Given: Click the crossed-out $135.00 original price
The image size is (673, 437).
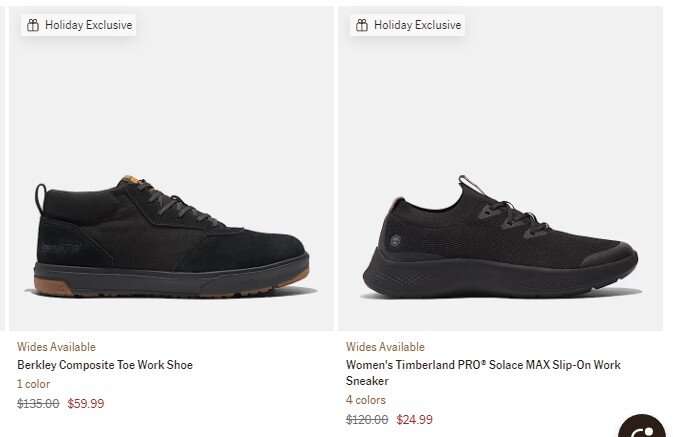Looking at the screenshot, I should (x=38, y=404).
